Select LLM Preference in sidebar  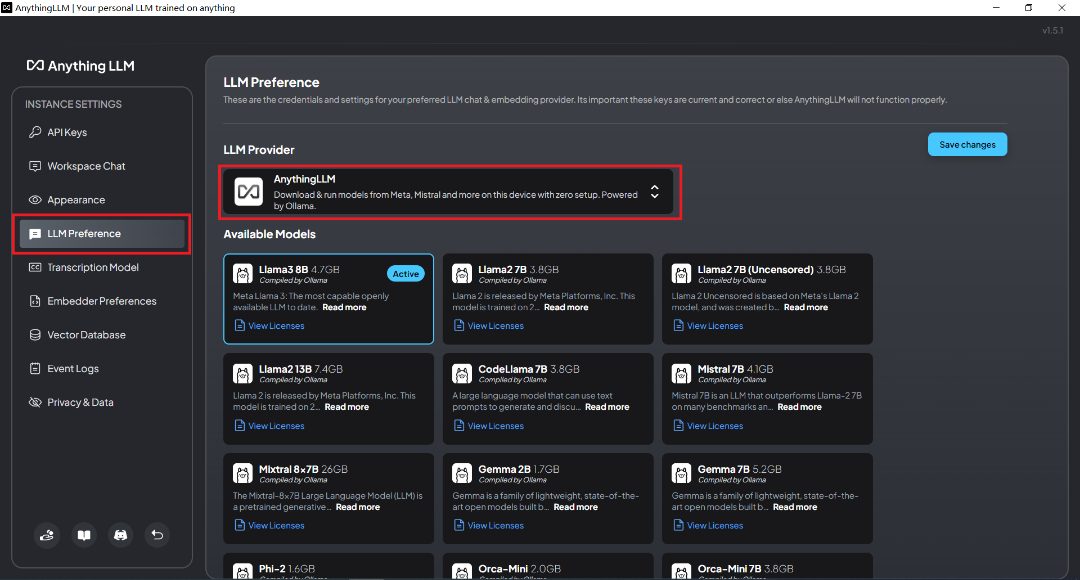[102, 234]
